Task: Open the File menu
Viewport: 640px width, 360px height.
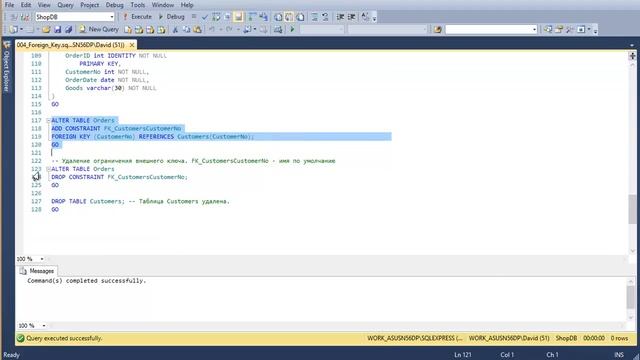Action: 9,5
